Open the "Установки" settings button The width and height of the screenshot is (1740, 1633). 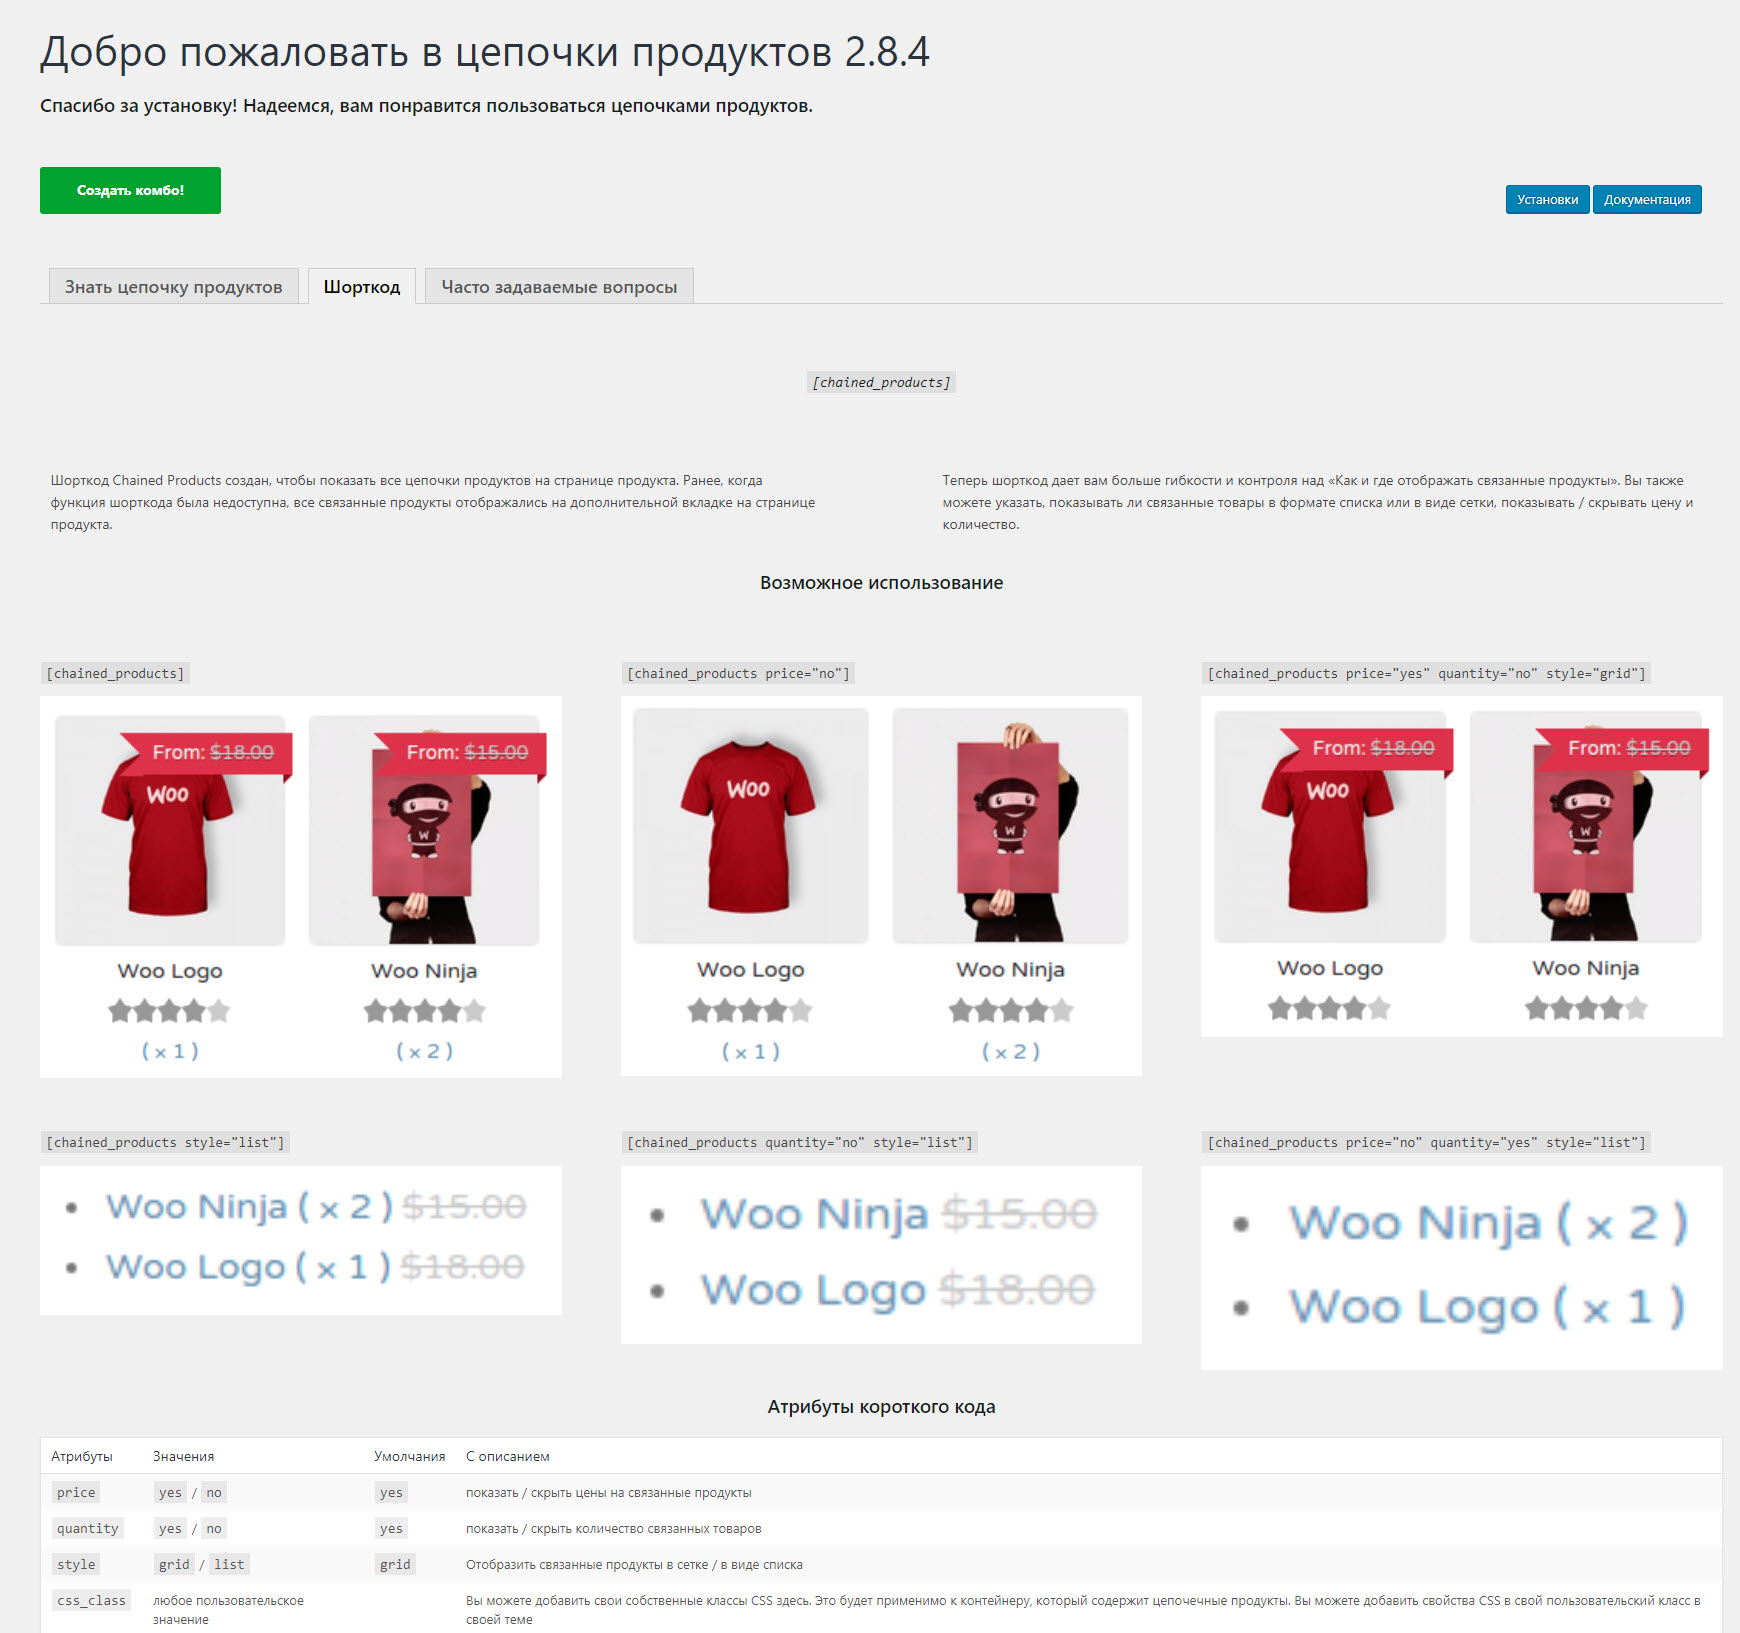pyautogui.click(x=1547, y=199)
